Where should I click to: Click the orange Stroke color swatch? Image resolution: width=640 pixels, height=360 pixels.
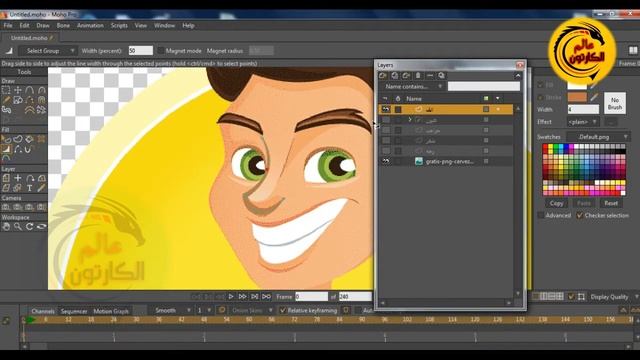577,98
